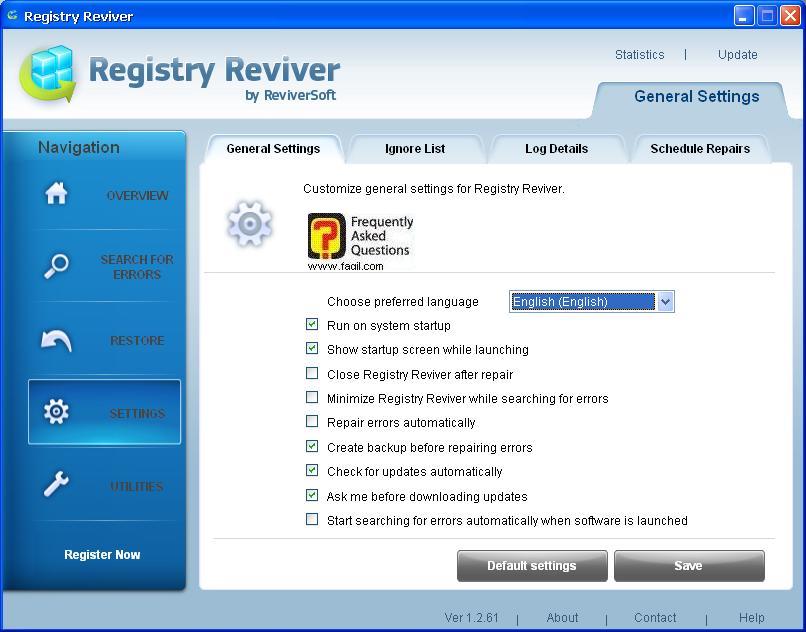This screenshot has width=806, height=632.
Task: Open the Statistics link at top
Action: (640, 55)
